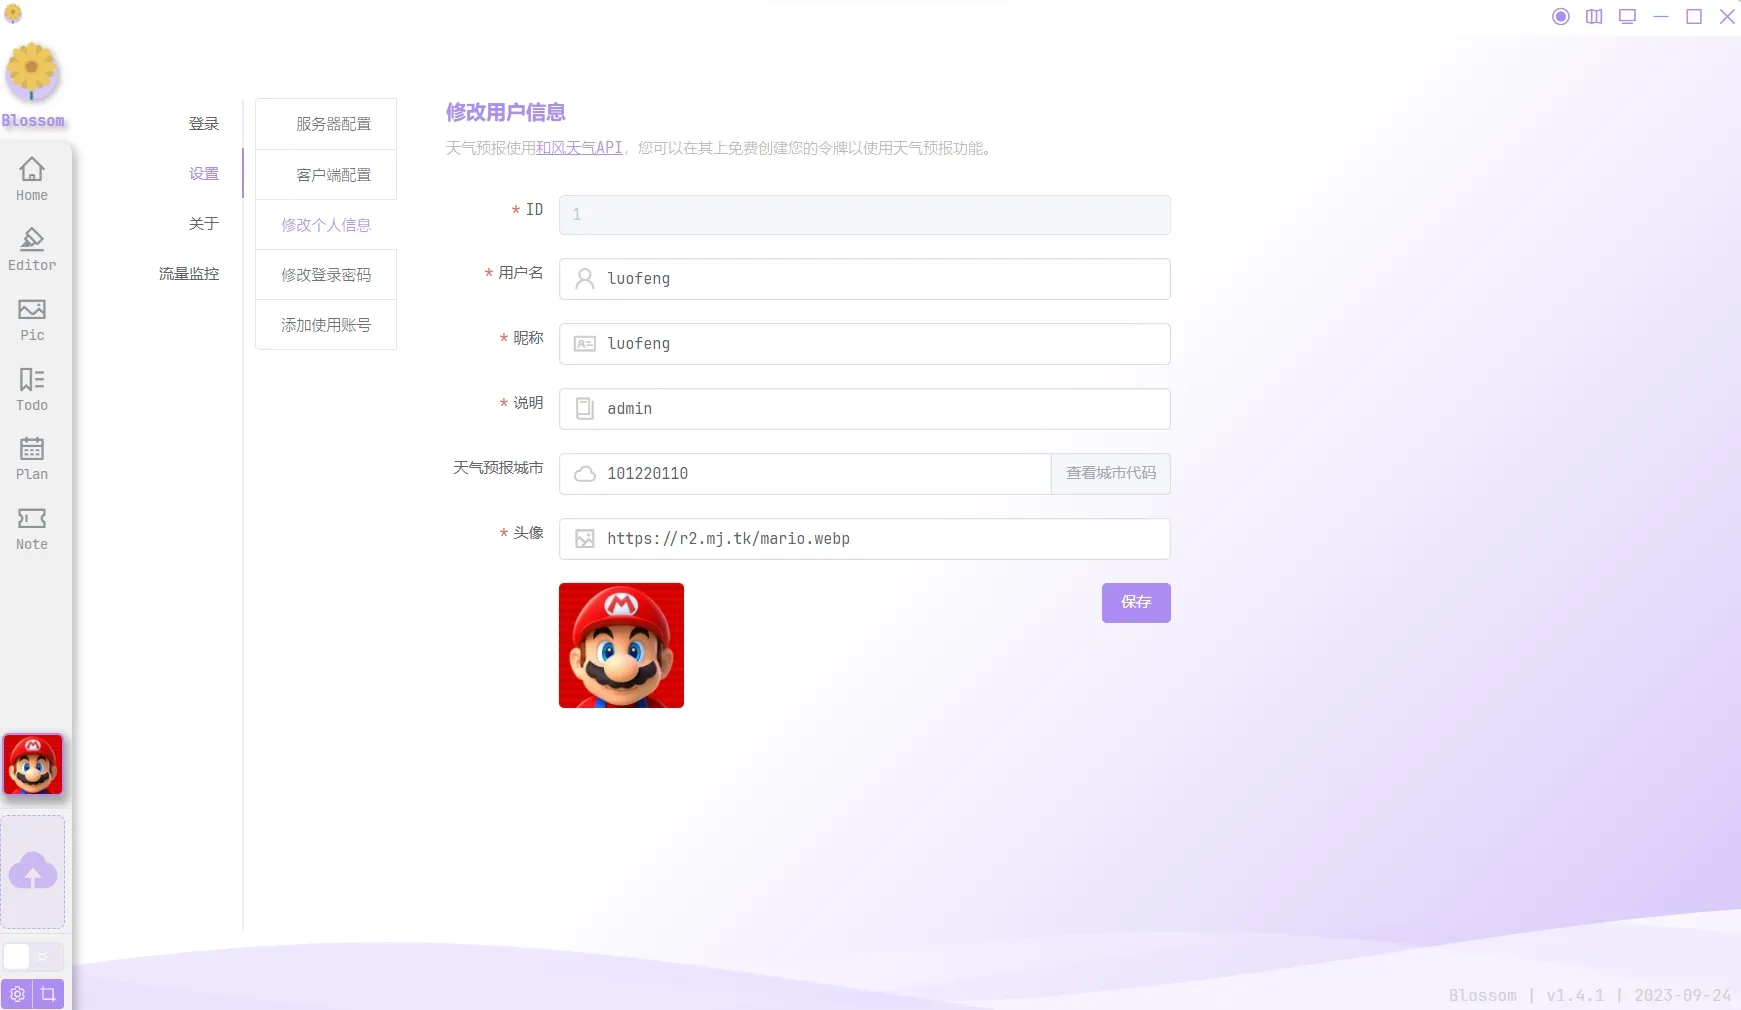Switch to the 添加使用账号 tab

click(326, 325)
